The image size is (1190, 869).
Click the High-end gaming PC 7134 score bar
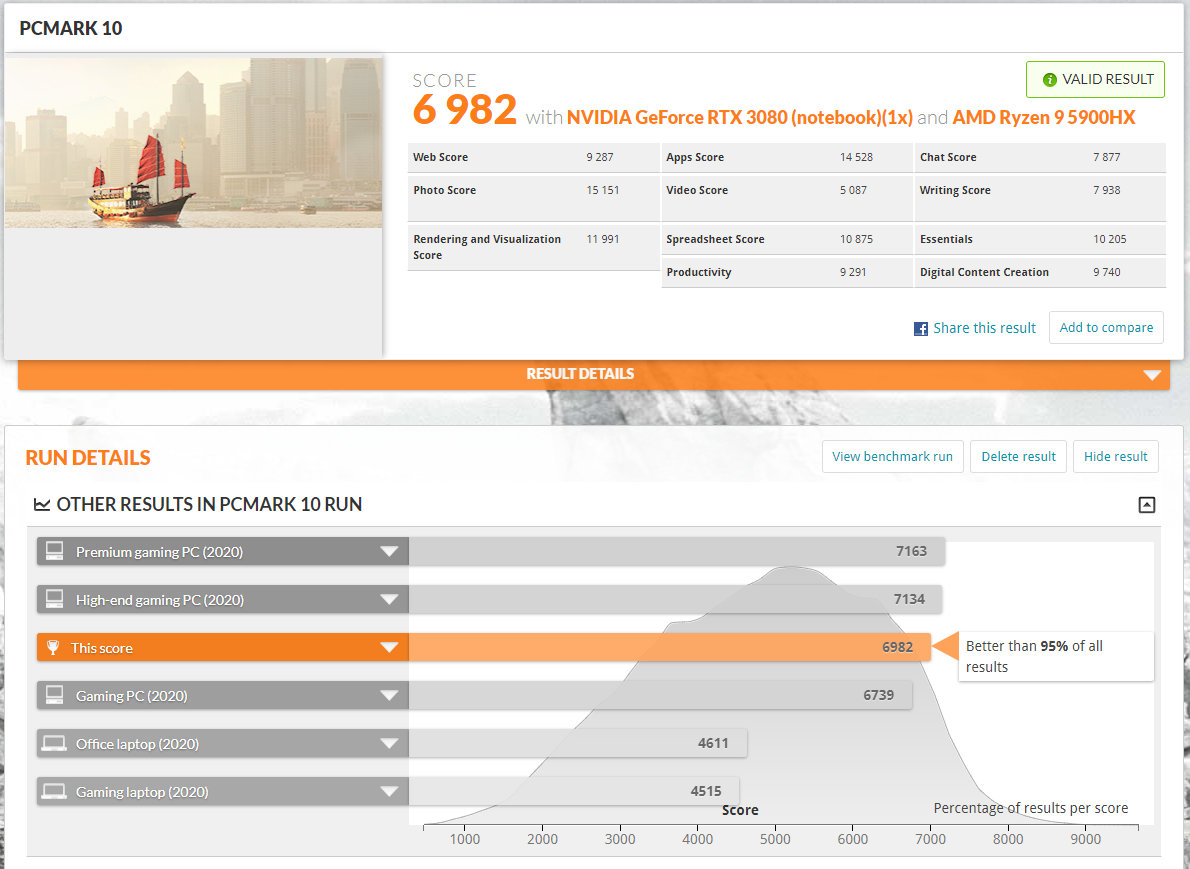pyautogui.click(x=675, y=600)
